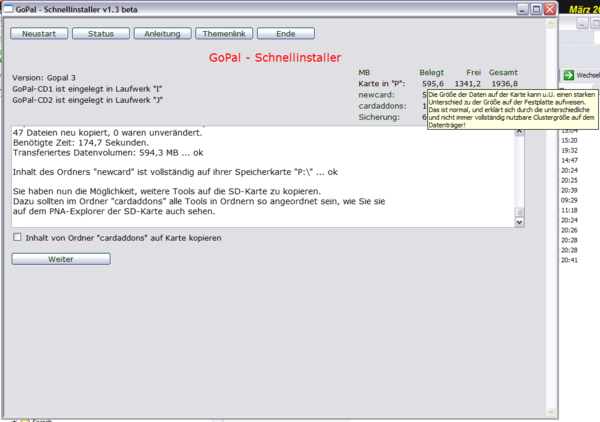Click 'Transferiertes Datenvolumen: 594,3 MB' line
This screenshot has height=422, width=600.
(108, 153)
